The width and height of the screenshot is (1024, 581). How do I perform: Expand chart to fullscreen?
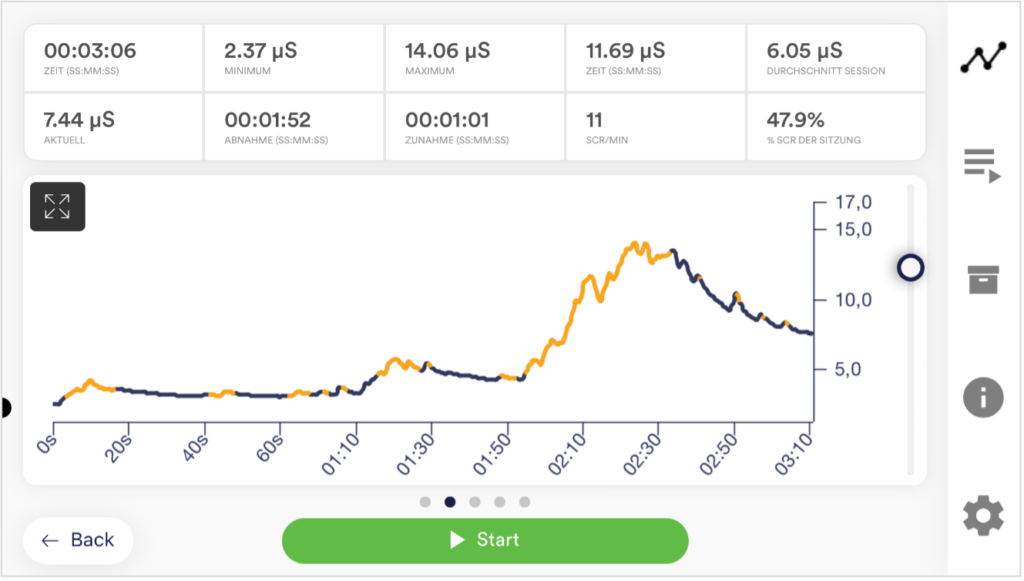pos(57,206)
